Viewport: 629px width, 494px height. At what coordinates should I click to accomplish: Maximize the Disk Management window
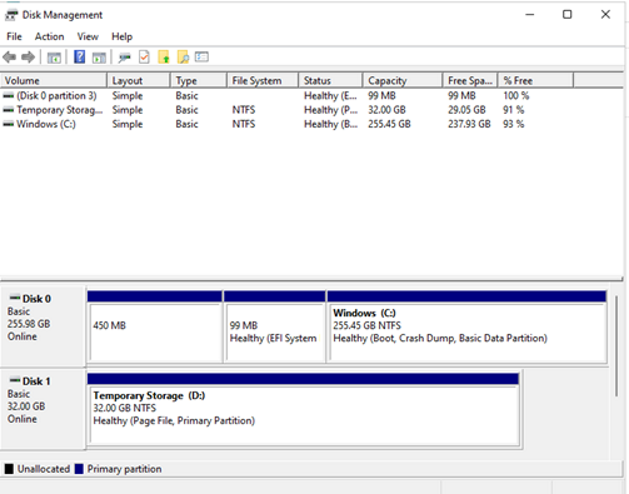coord(567,15)
